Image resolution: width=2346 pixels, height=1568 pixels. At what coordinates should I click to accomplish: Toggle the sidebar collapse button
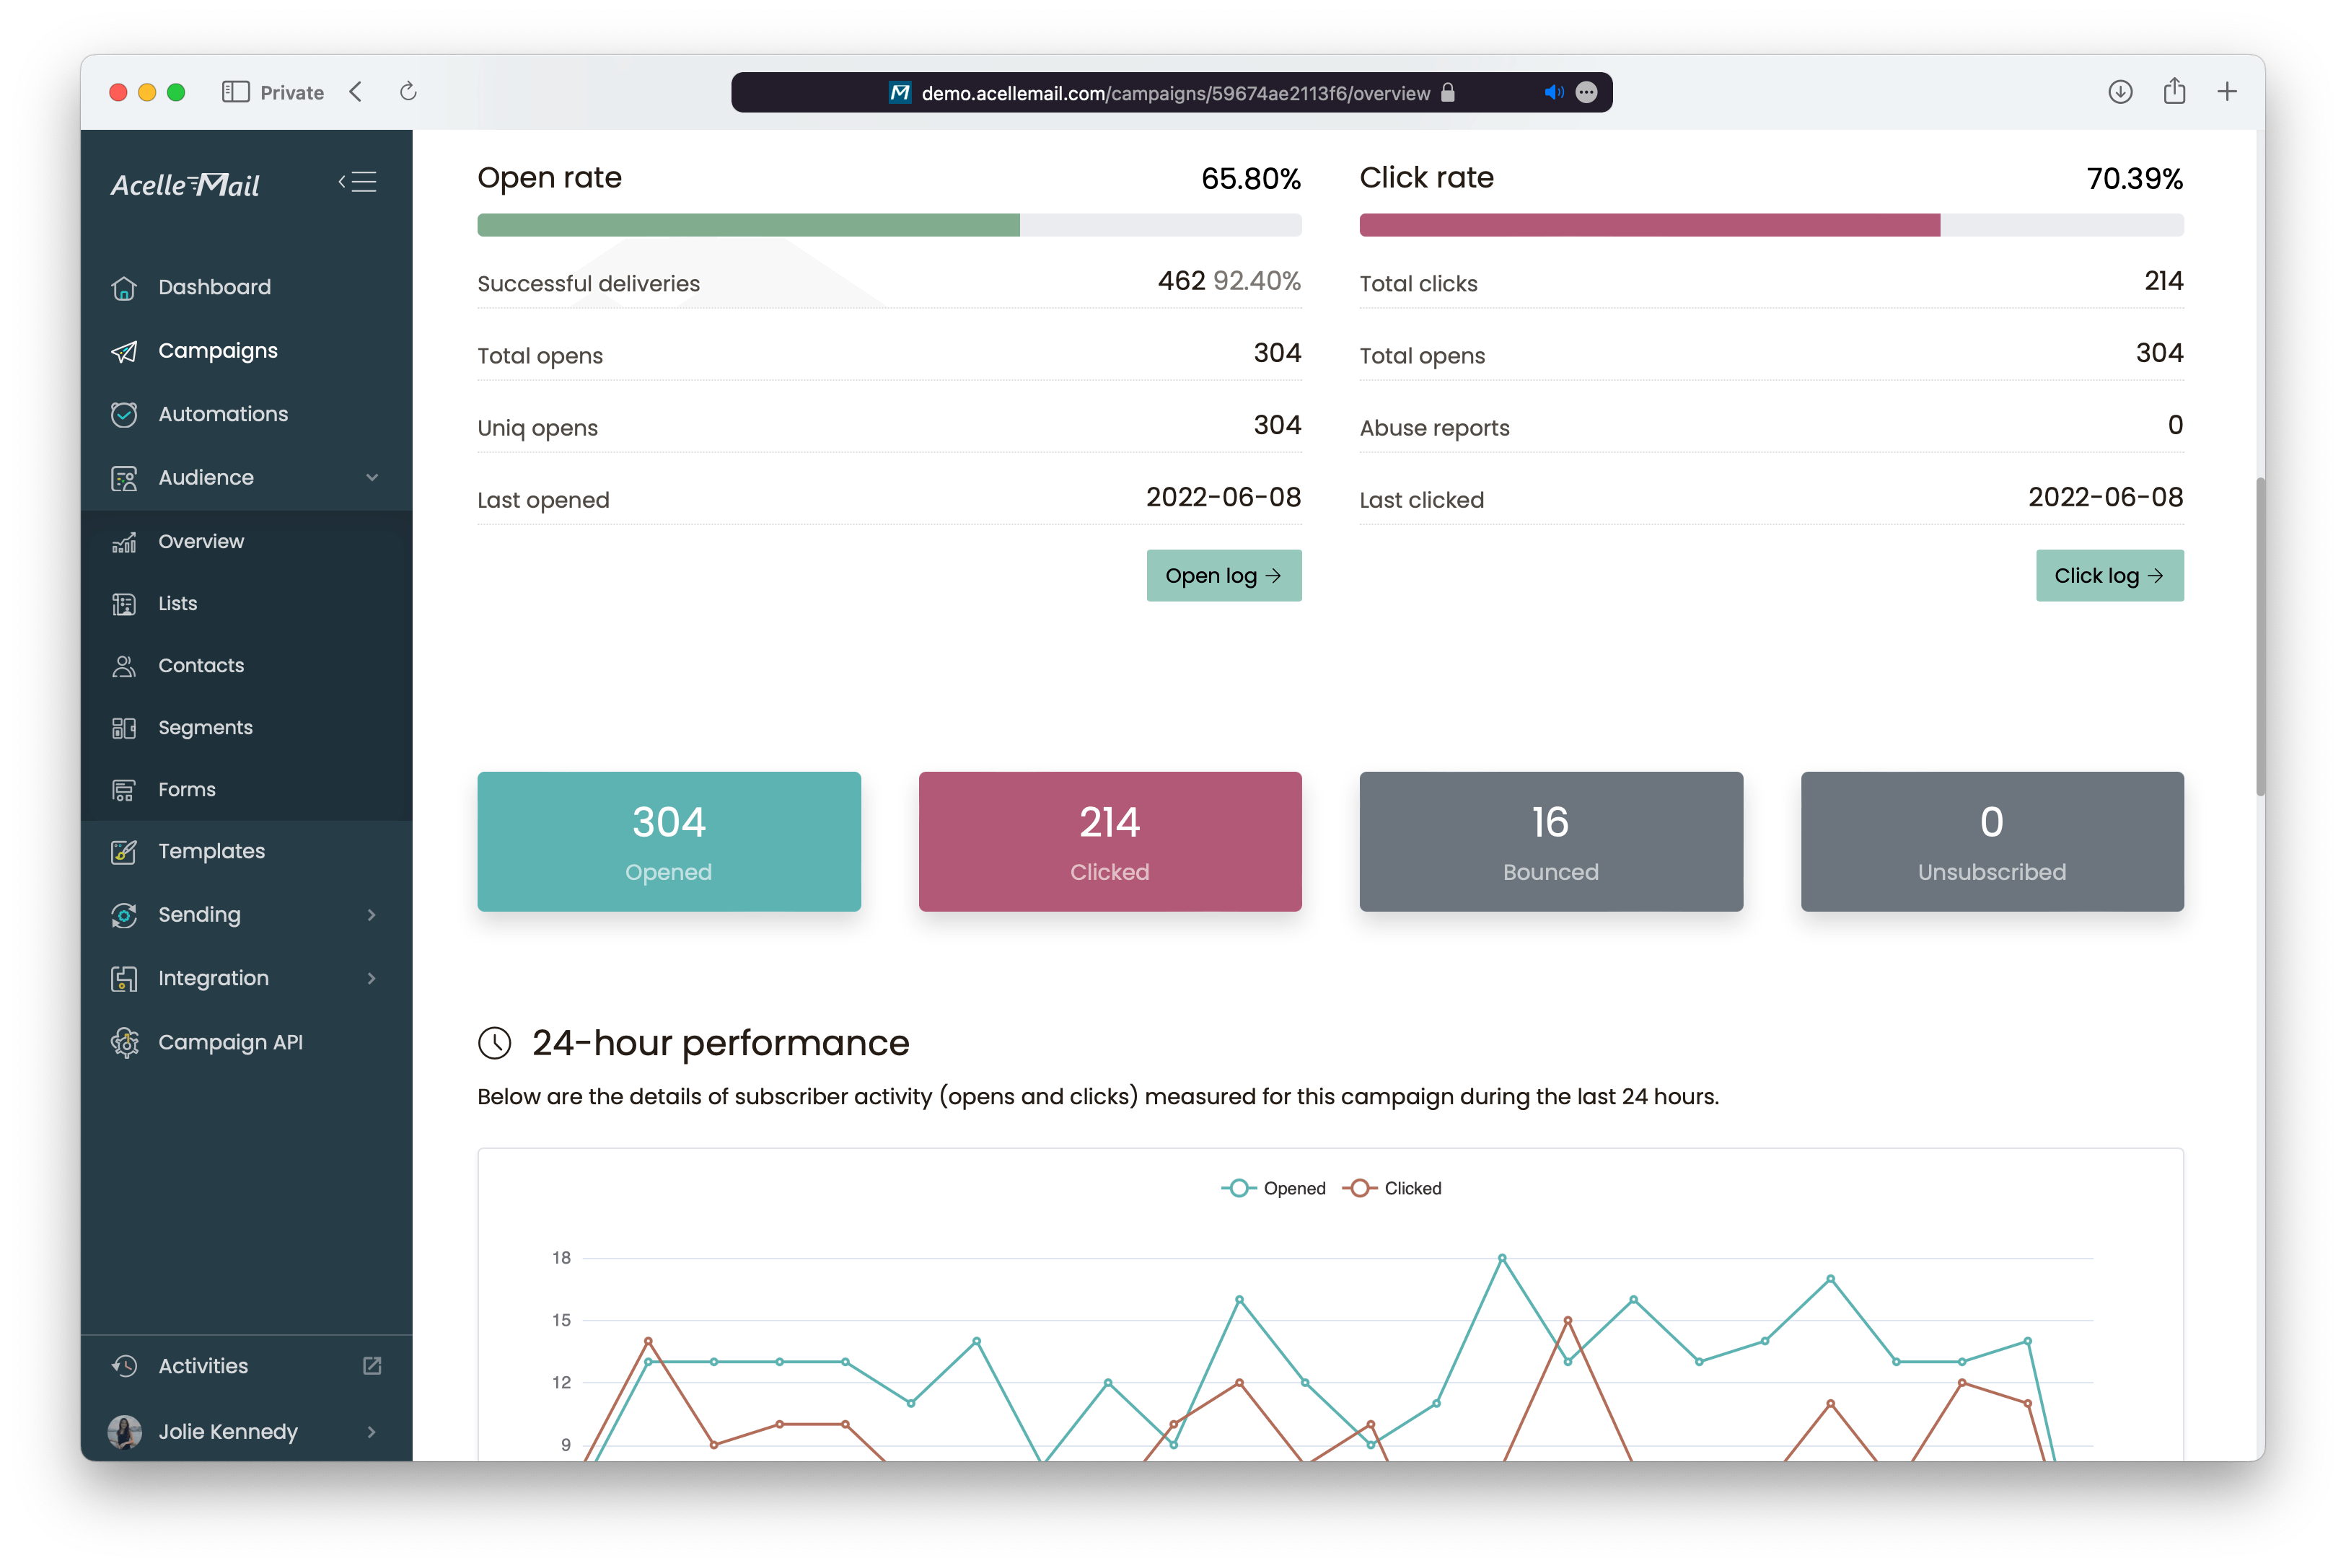[359, 182]
